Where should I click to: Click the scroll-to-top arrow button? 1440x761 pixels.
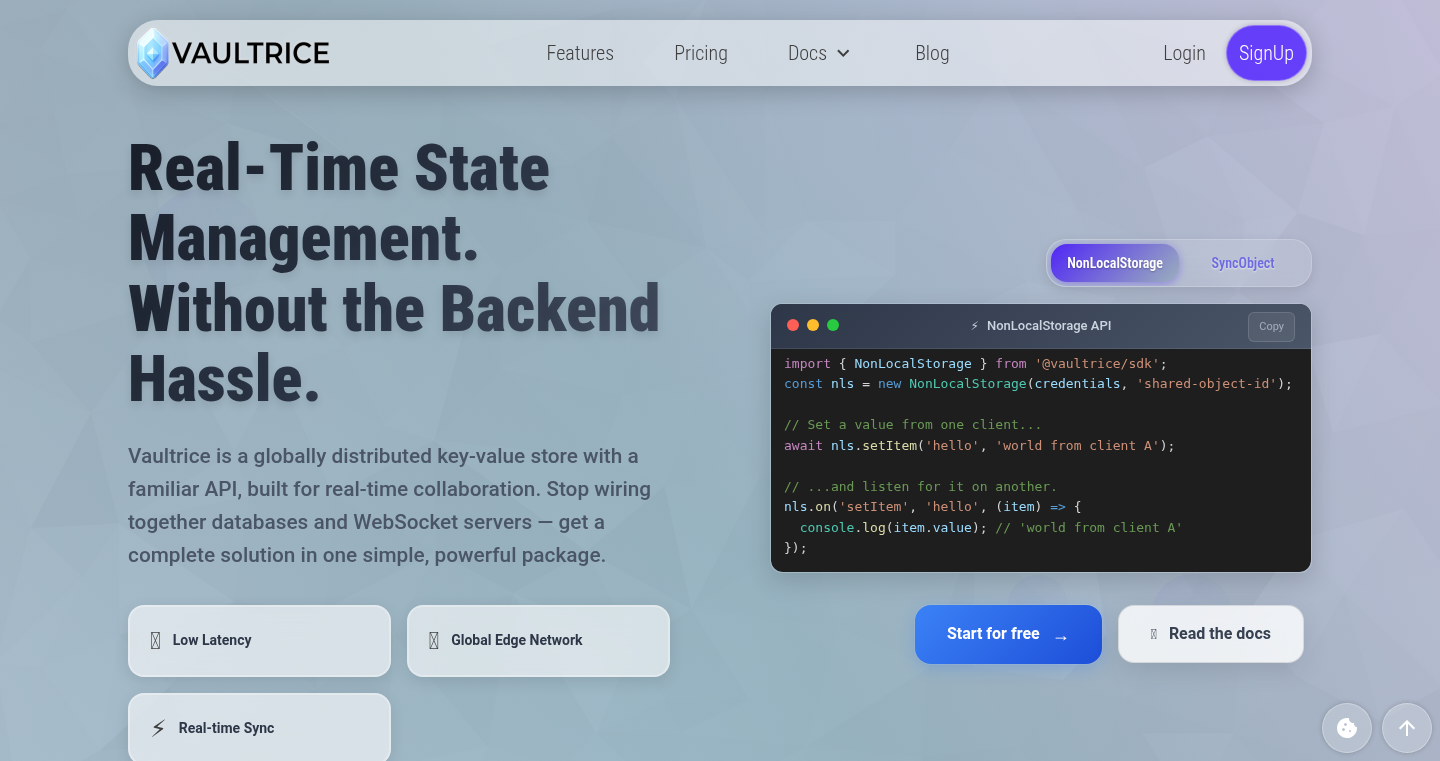click(x=1407, y=728)
